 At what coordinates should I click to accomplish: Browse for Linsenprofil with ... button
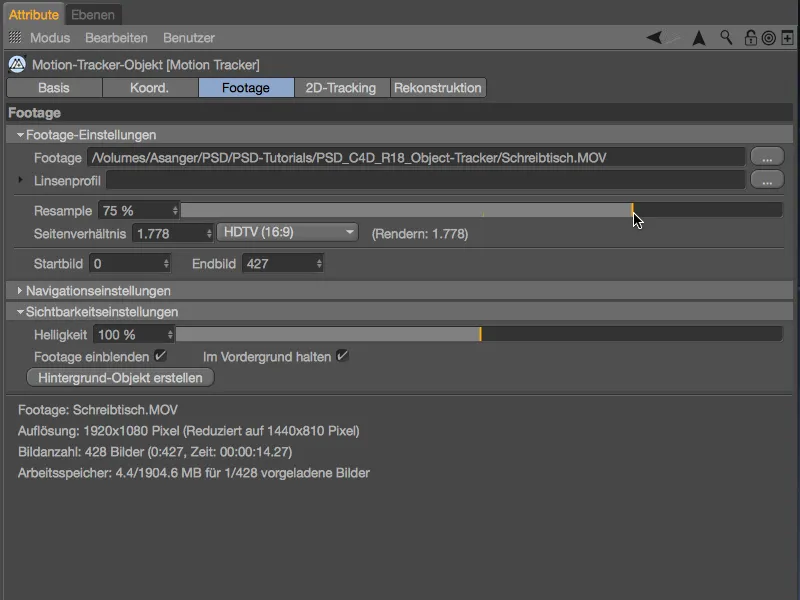pos(767,180)
